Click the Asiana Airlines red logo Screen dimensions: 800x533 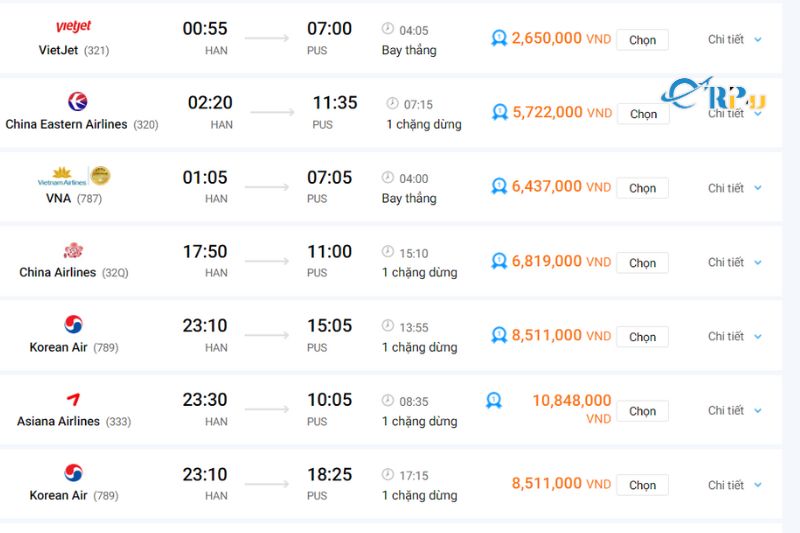(73, 400)
